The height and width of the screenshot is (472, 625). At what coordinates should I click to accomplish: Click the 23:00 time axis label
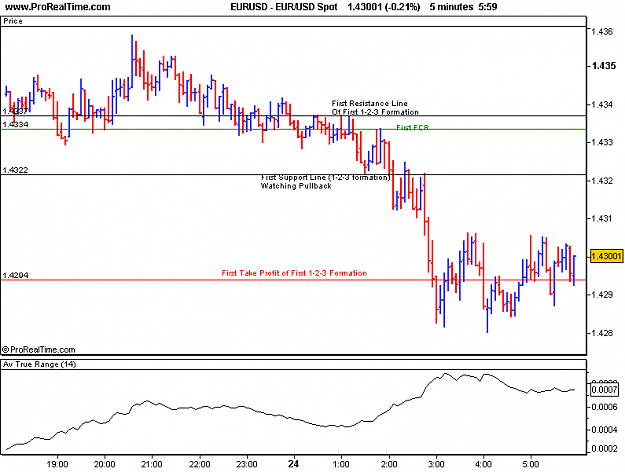click(247, 464)
